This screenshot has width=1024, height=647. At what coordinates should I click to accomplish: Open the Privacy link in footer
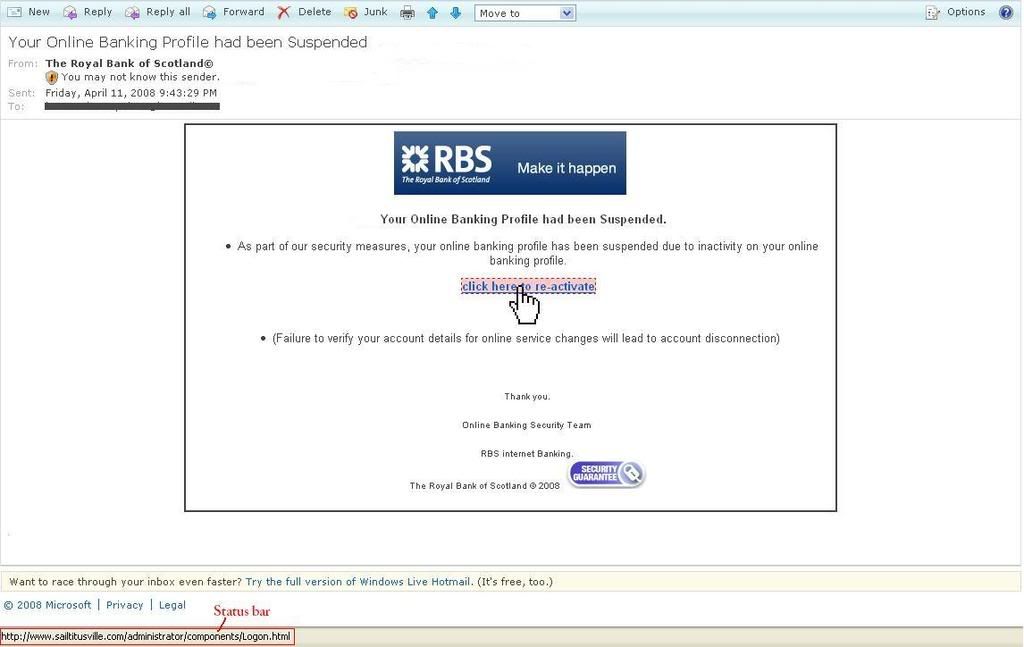(x=125, y=605)
